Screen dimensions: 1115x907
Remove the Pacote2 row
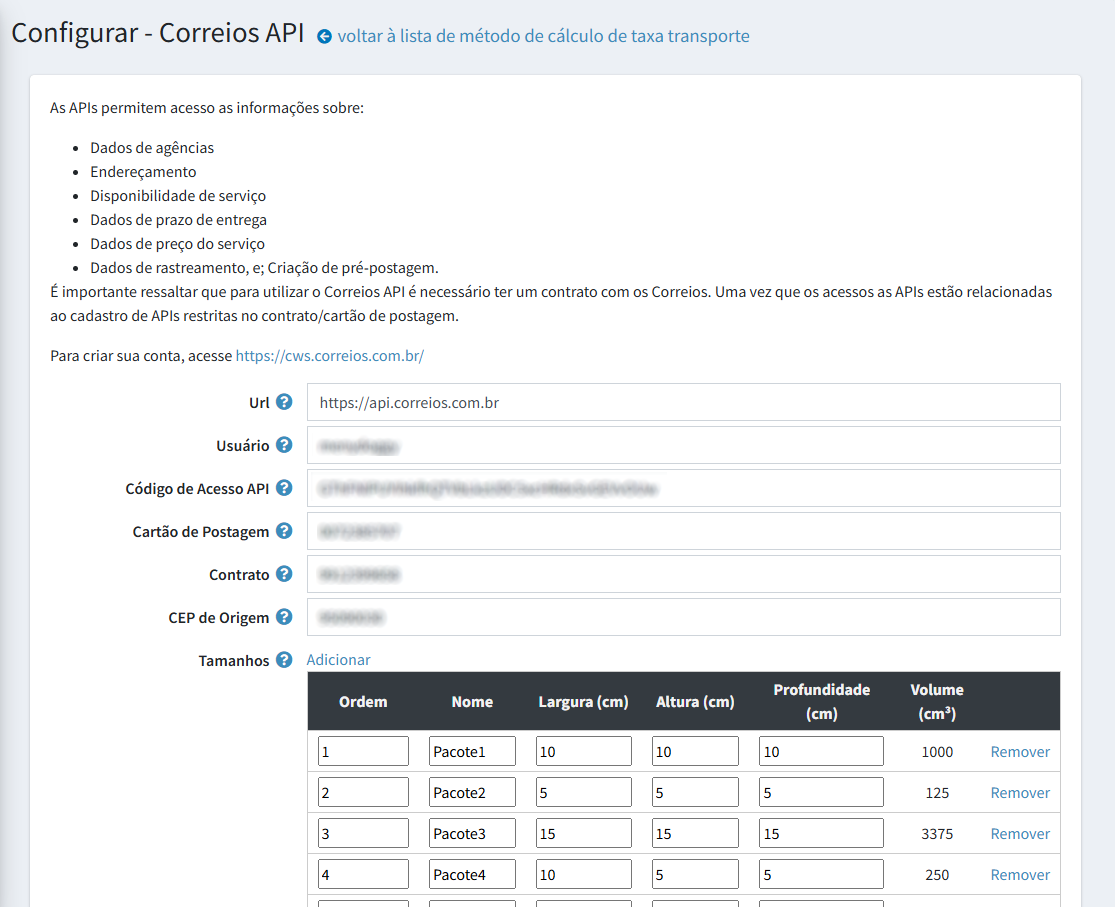[x=1020, y=793]
